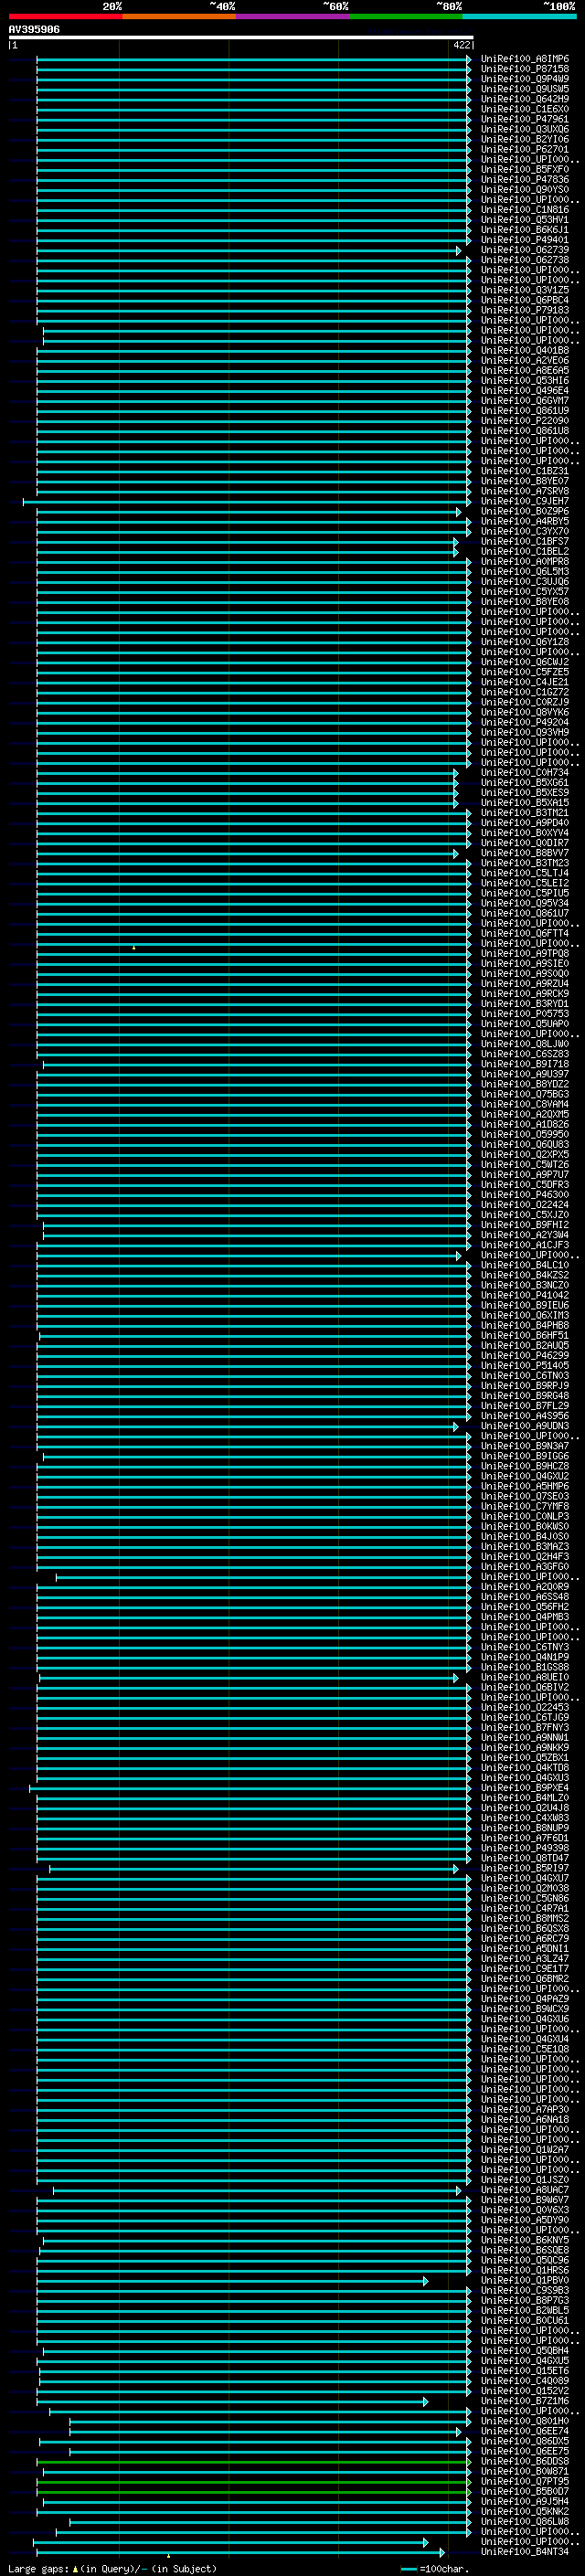Select the UniRef100_B6HF51 label
The image size is (585, 2576).
(x=525, y=1336)
